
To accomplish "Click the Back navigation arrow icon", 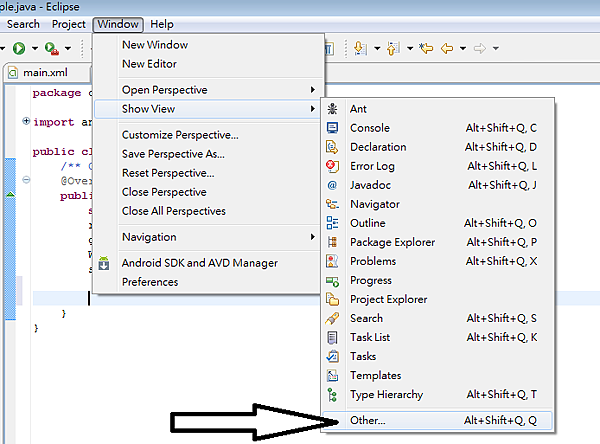I will point(447,48).
